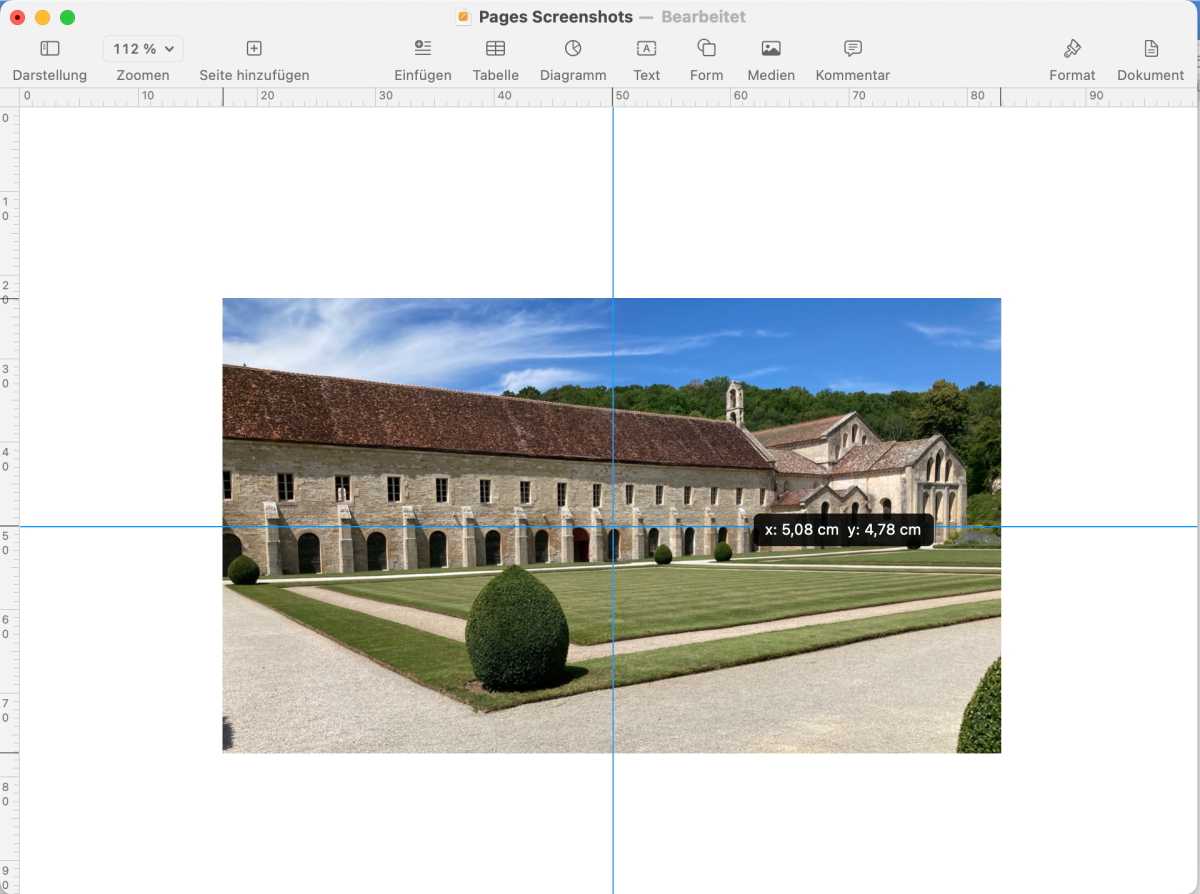
Task: Click the 'Pages Screenshots' document title
Action: tap(556, 17)
